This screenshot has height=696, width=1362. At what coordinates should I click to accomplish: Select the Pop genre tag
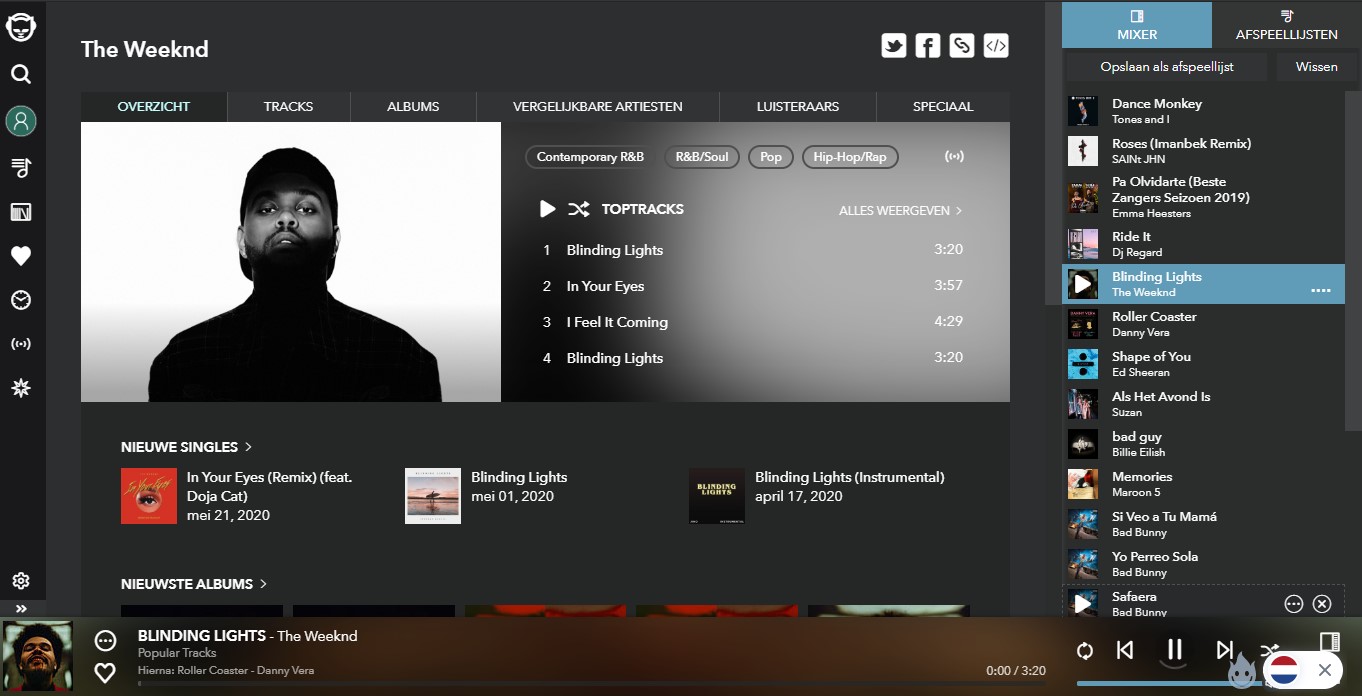(771, 157)
